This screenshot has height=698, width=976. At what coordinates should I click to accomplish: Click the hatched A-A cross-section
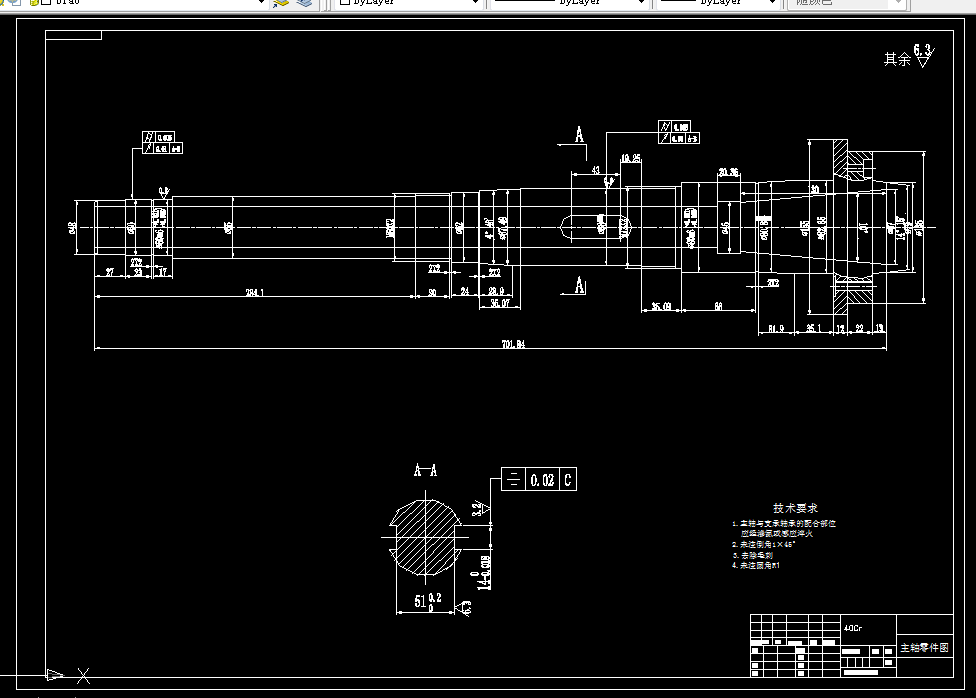pos(425,537)
